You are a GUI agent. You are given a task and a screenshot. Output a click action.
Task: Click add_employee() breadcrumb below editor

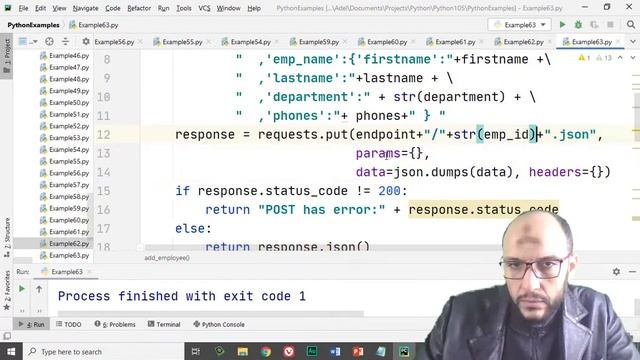tap(167, 258)
